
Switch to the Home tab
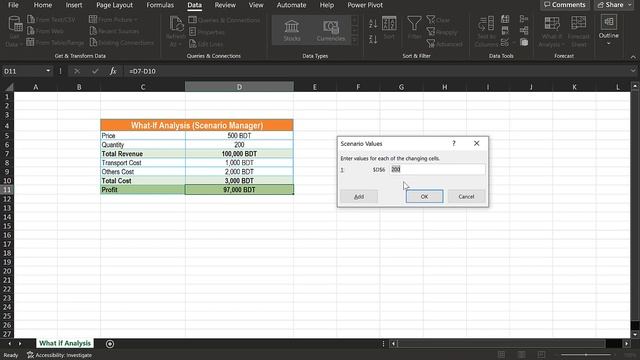click(42, 5)
